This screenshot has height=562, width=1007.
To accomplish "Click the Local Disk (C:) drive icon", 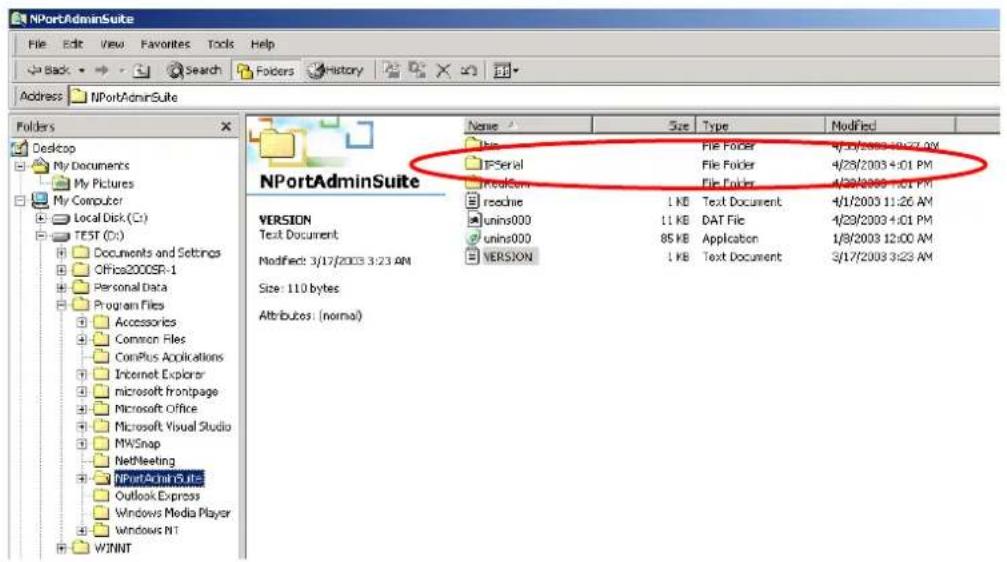I will 61,218.
